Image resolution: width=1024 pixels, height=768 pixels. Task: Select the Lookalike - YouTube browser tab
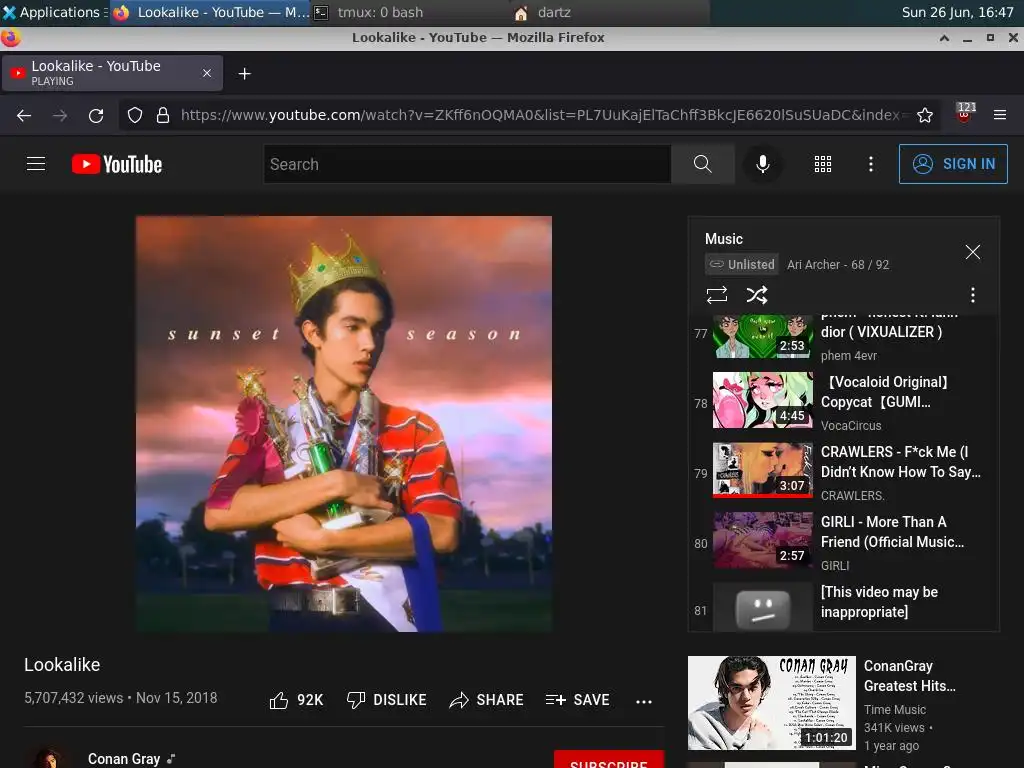click(112, 73)
